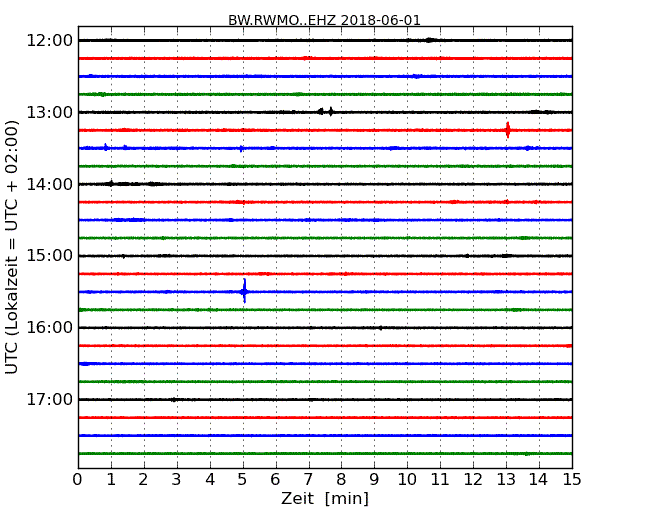The height and width of the screenshot is (520, 650).
Task: Click the large blue spike at minute 5
Action: (245, 292)
